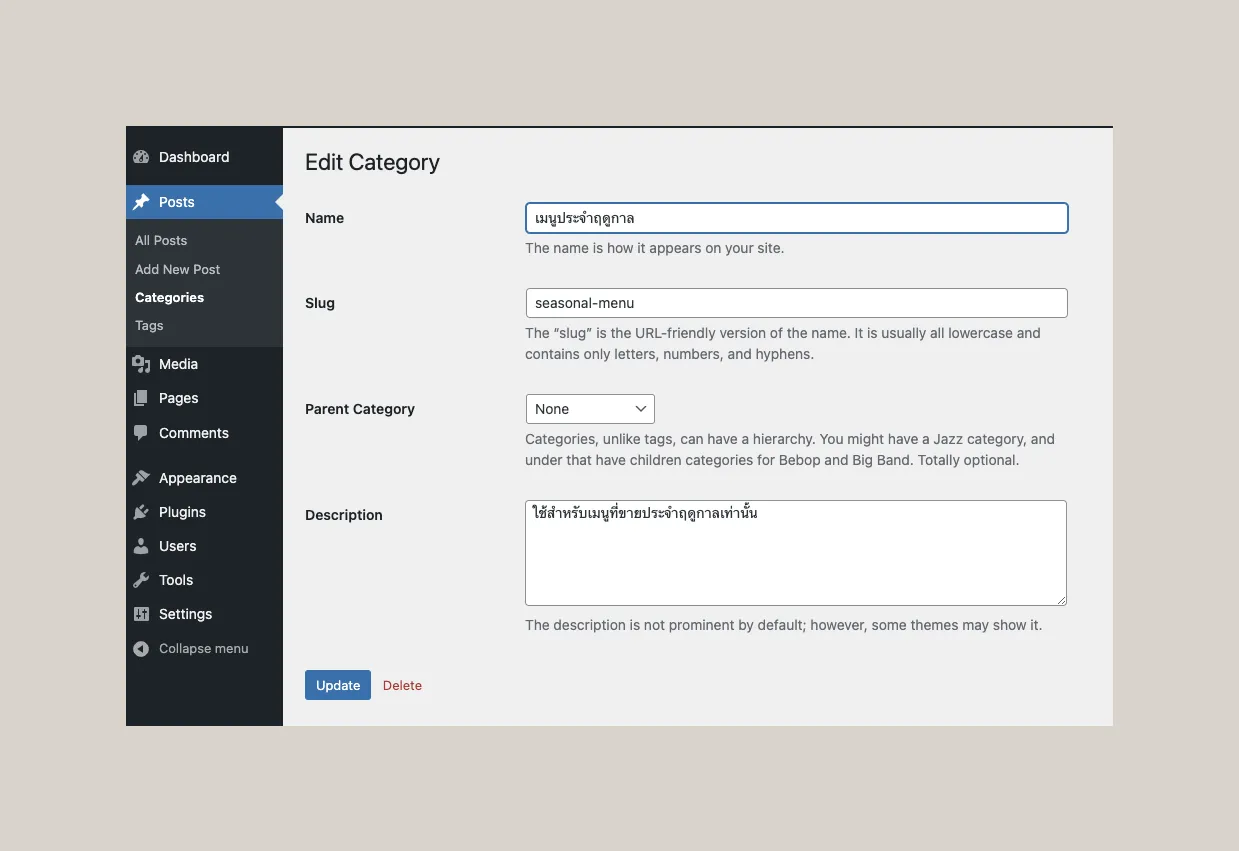The width and height of the screenshot is (1239, 851).
Task: Click the Appearance paintbrush icon
Action: tap(141, 478)
